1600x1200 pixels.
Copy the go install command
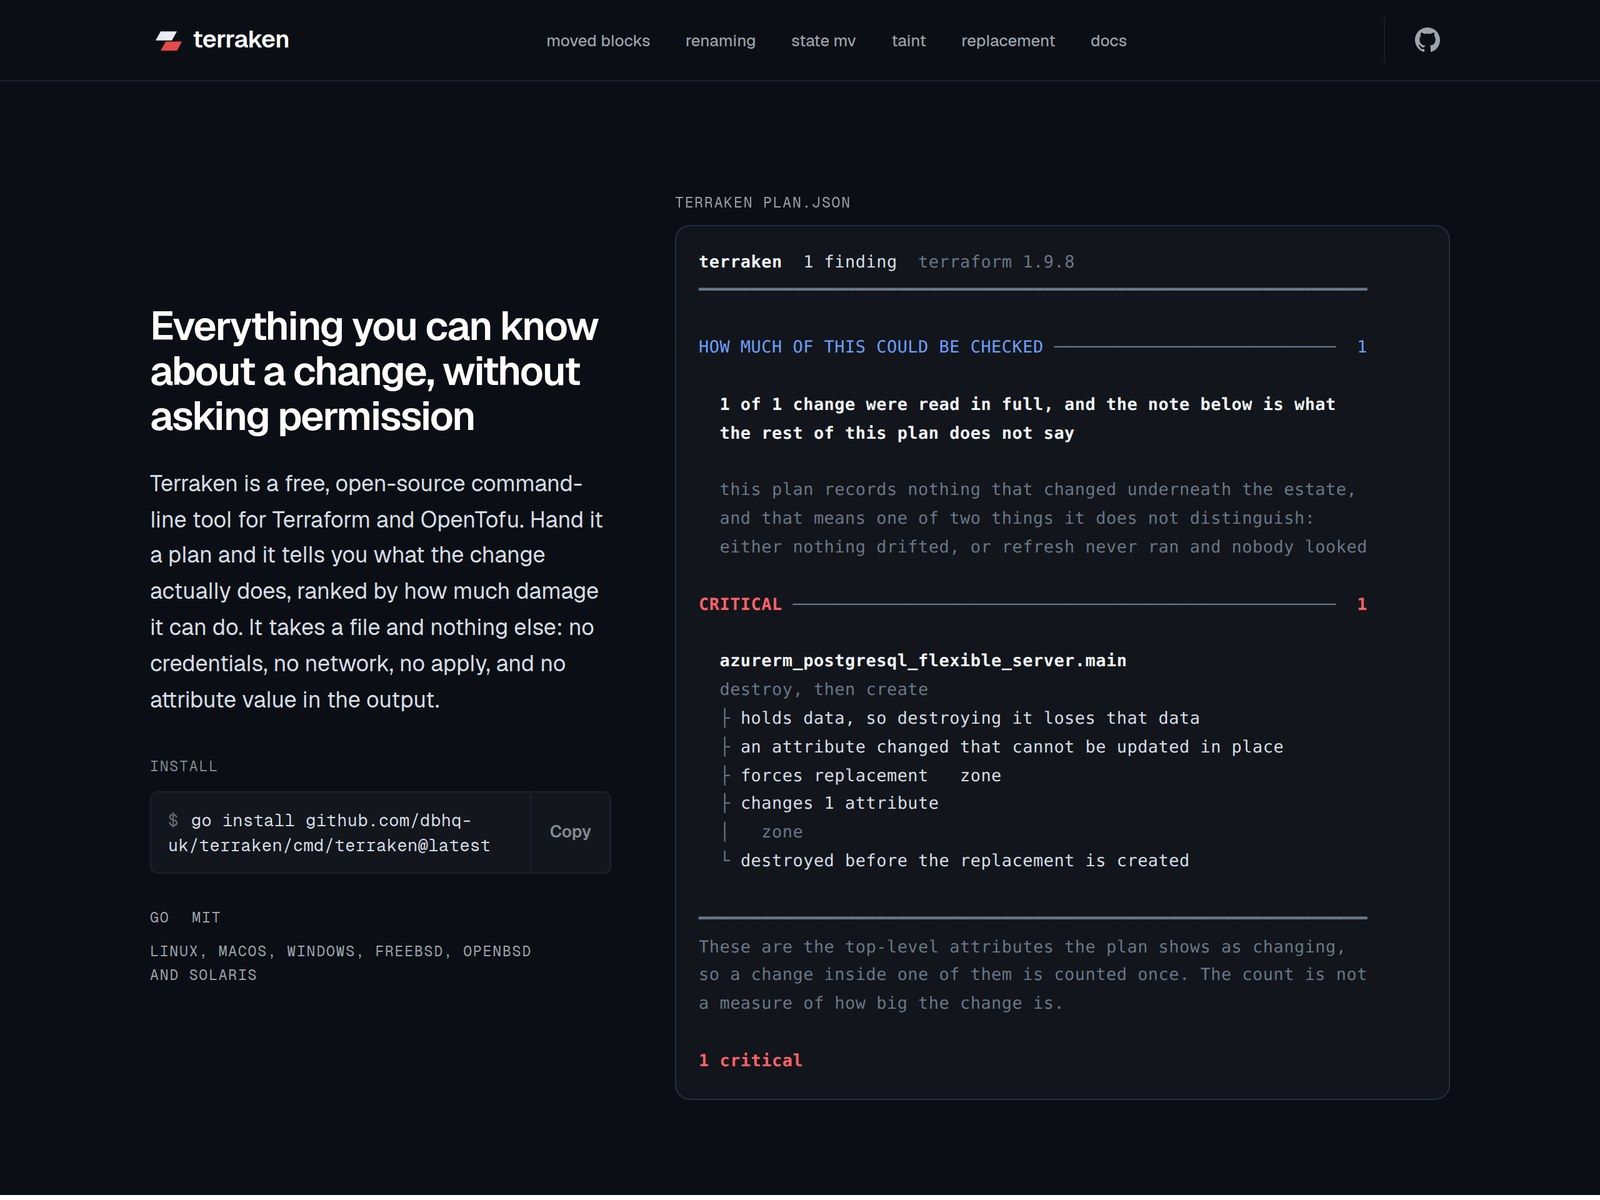coord(570,832)
